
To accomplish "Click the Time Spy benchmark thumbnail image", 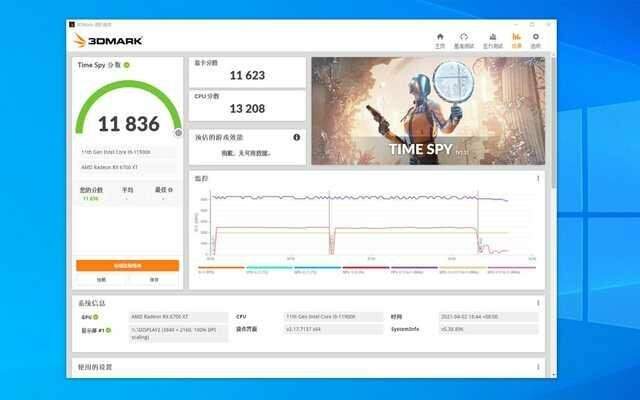I will (x=428, y=111).
